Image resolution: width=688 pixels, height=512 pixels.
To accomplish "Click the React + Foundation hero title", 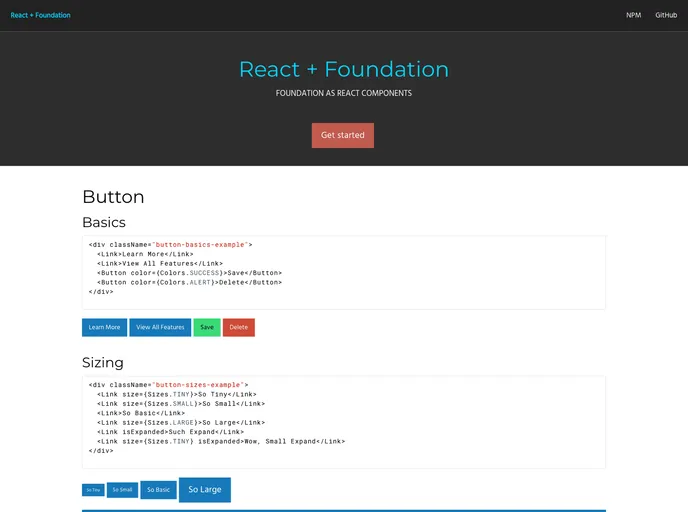I will pos(344,69).
